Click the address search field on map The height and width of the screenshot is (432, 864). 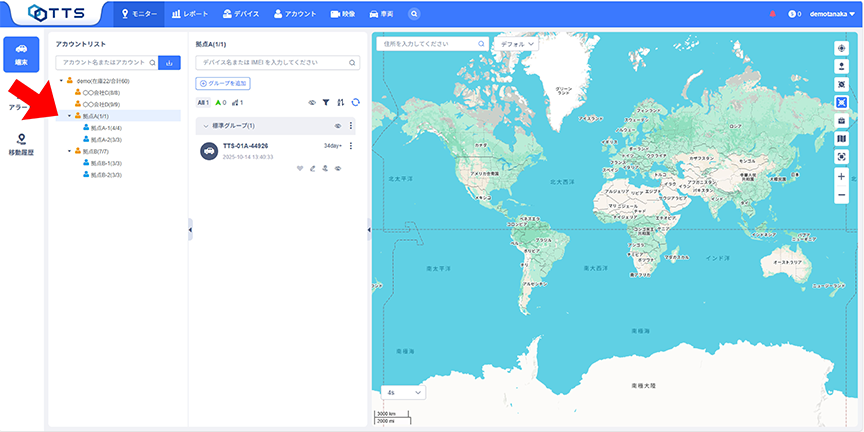(427, 44)
